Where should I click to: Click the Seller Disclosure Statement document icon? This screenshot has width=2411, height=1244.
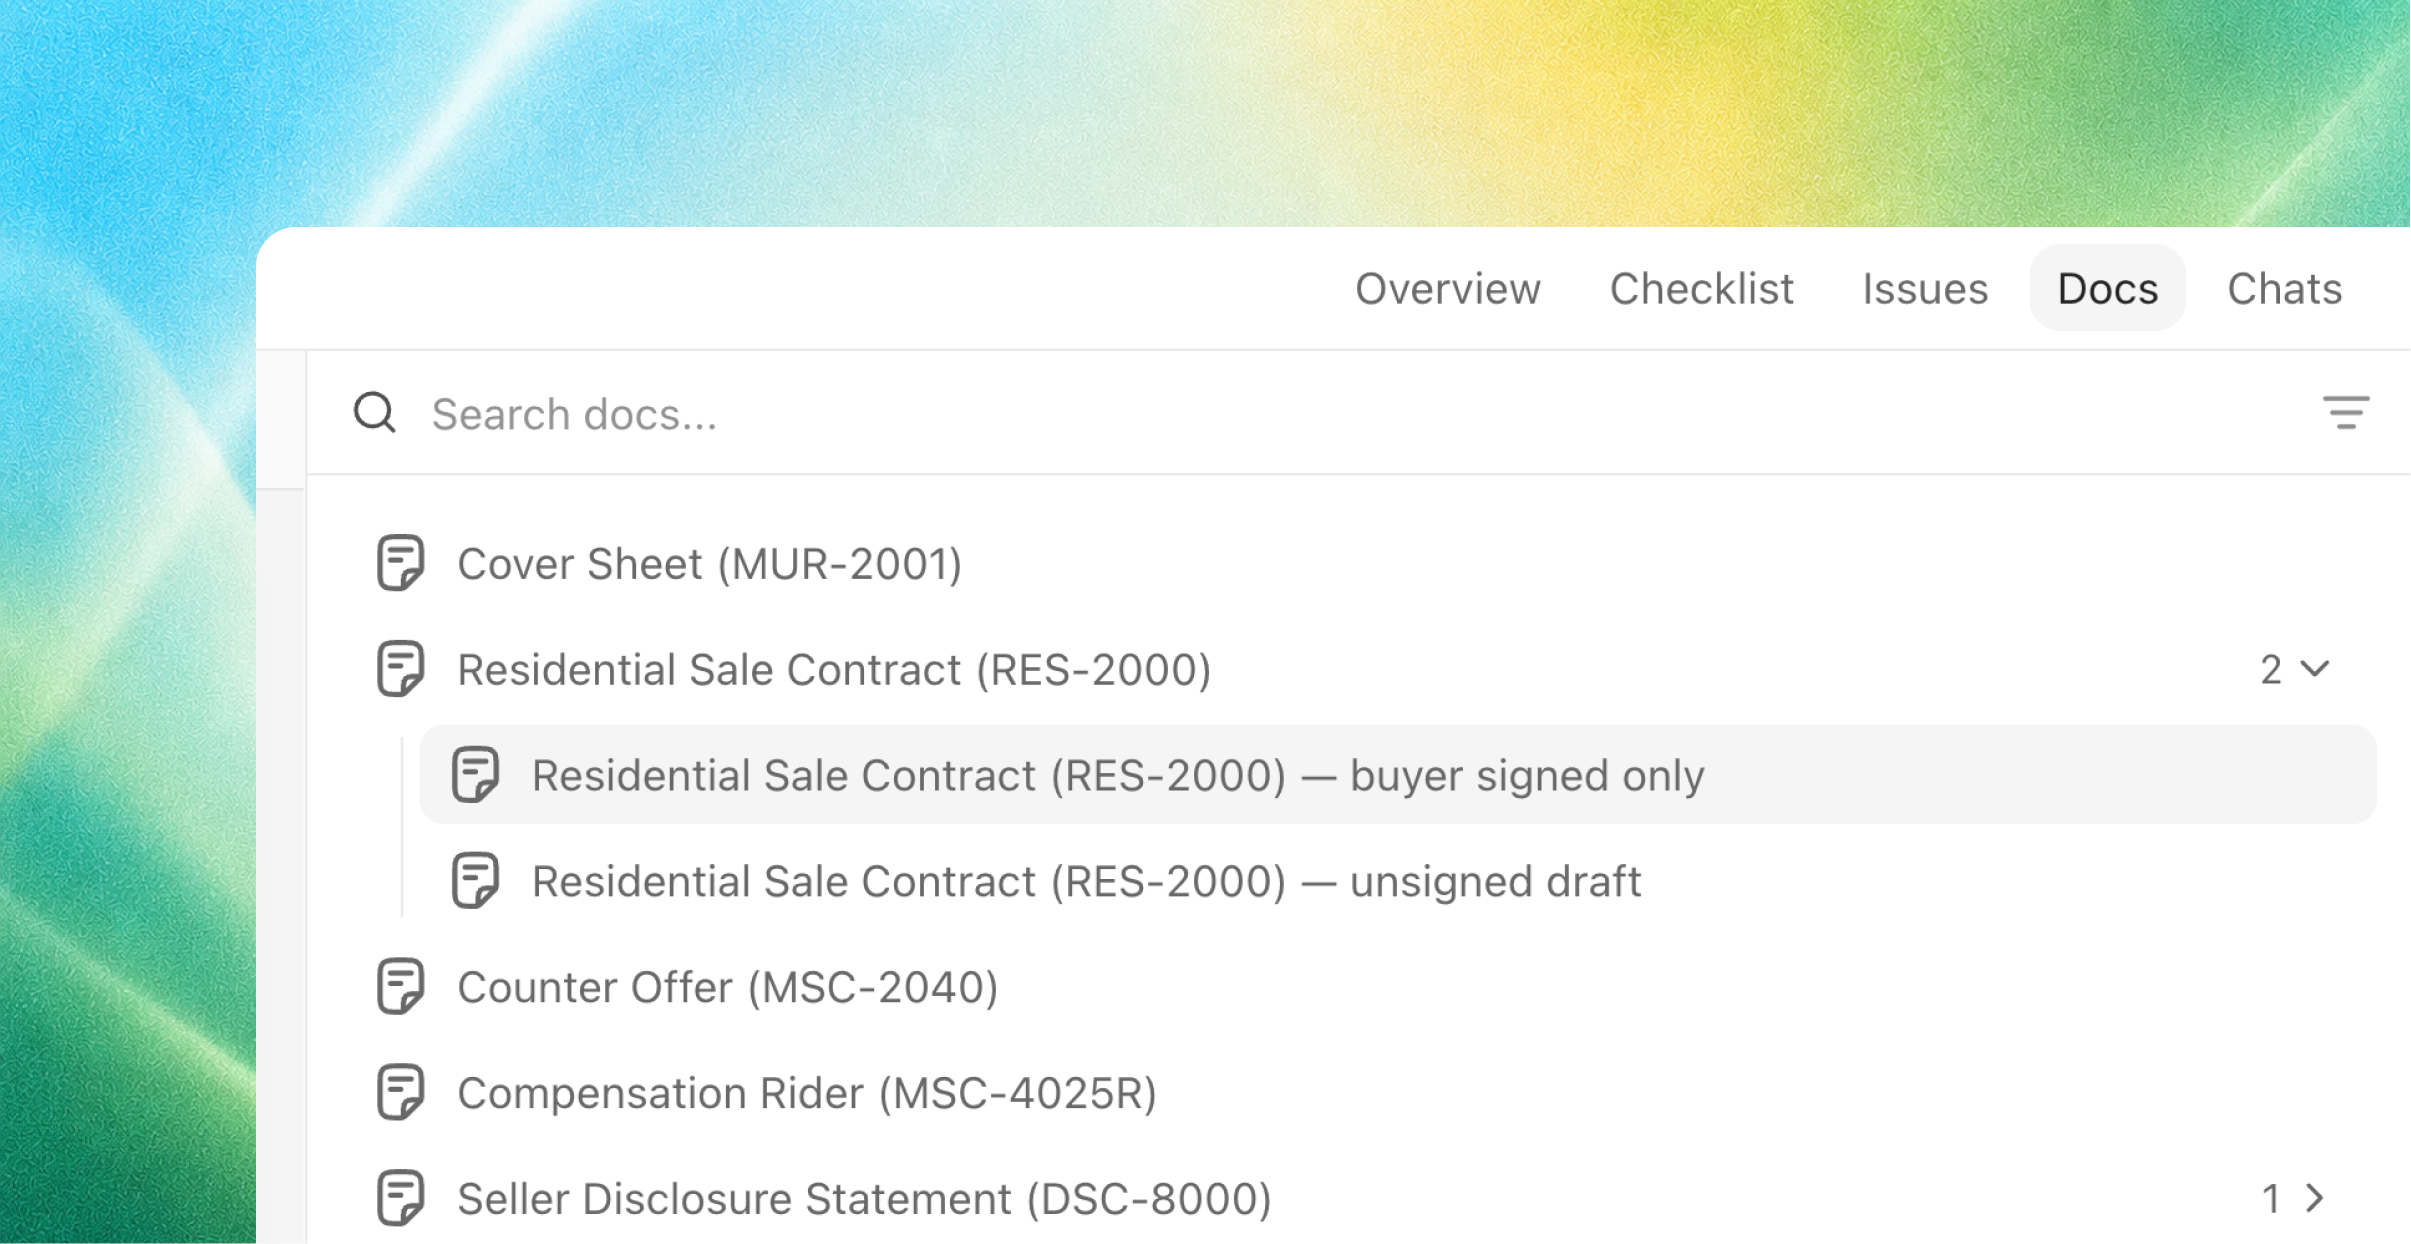400,1198
